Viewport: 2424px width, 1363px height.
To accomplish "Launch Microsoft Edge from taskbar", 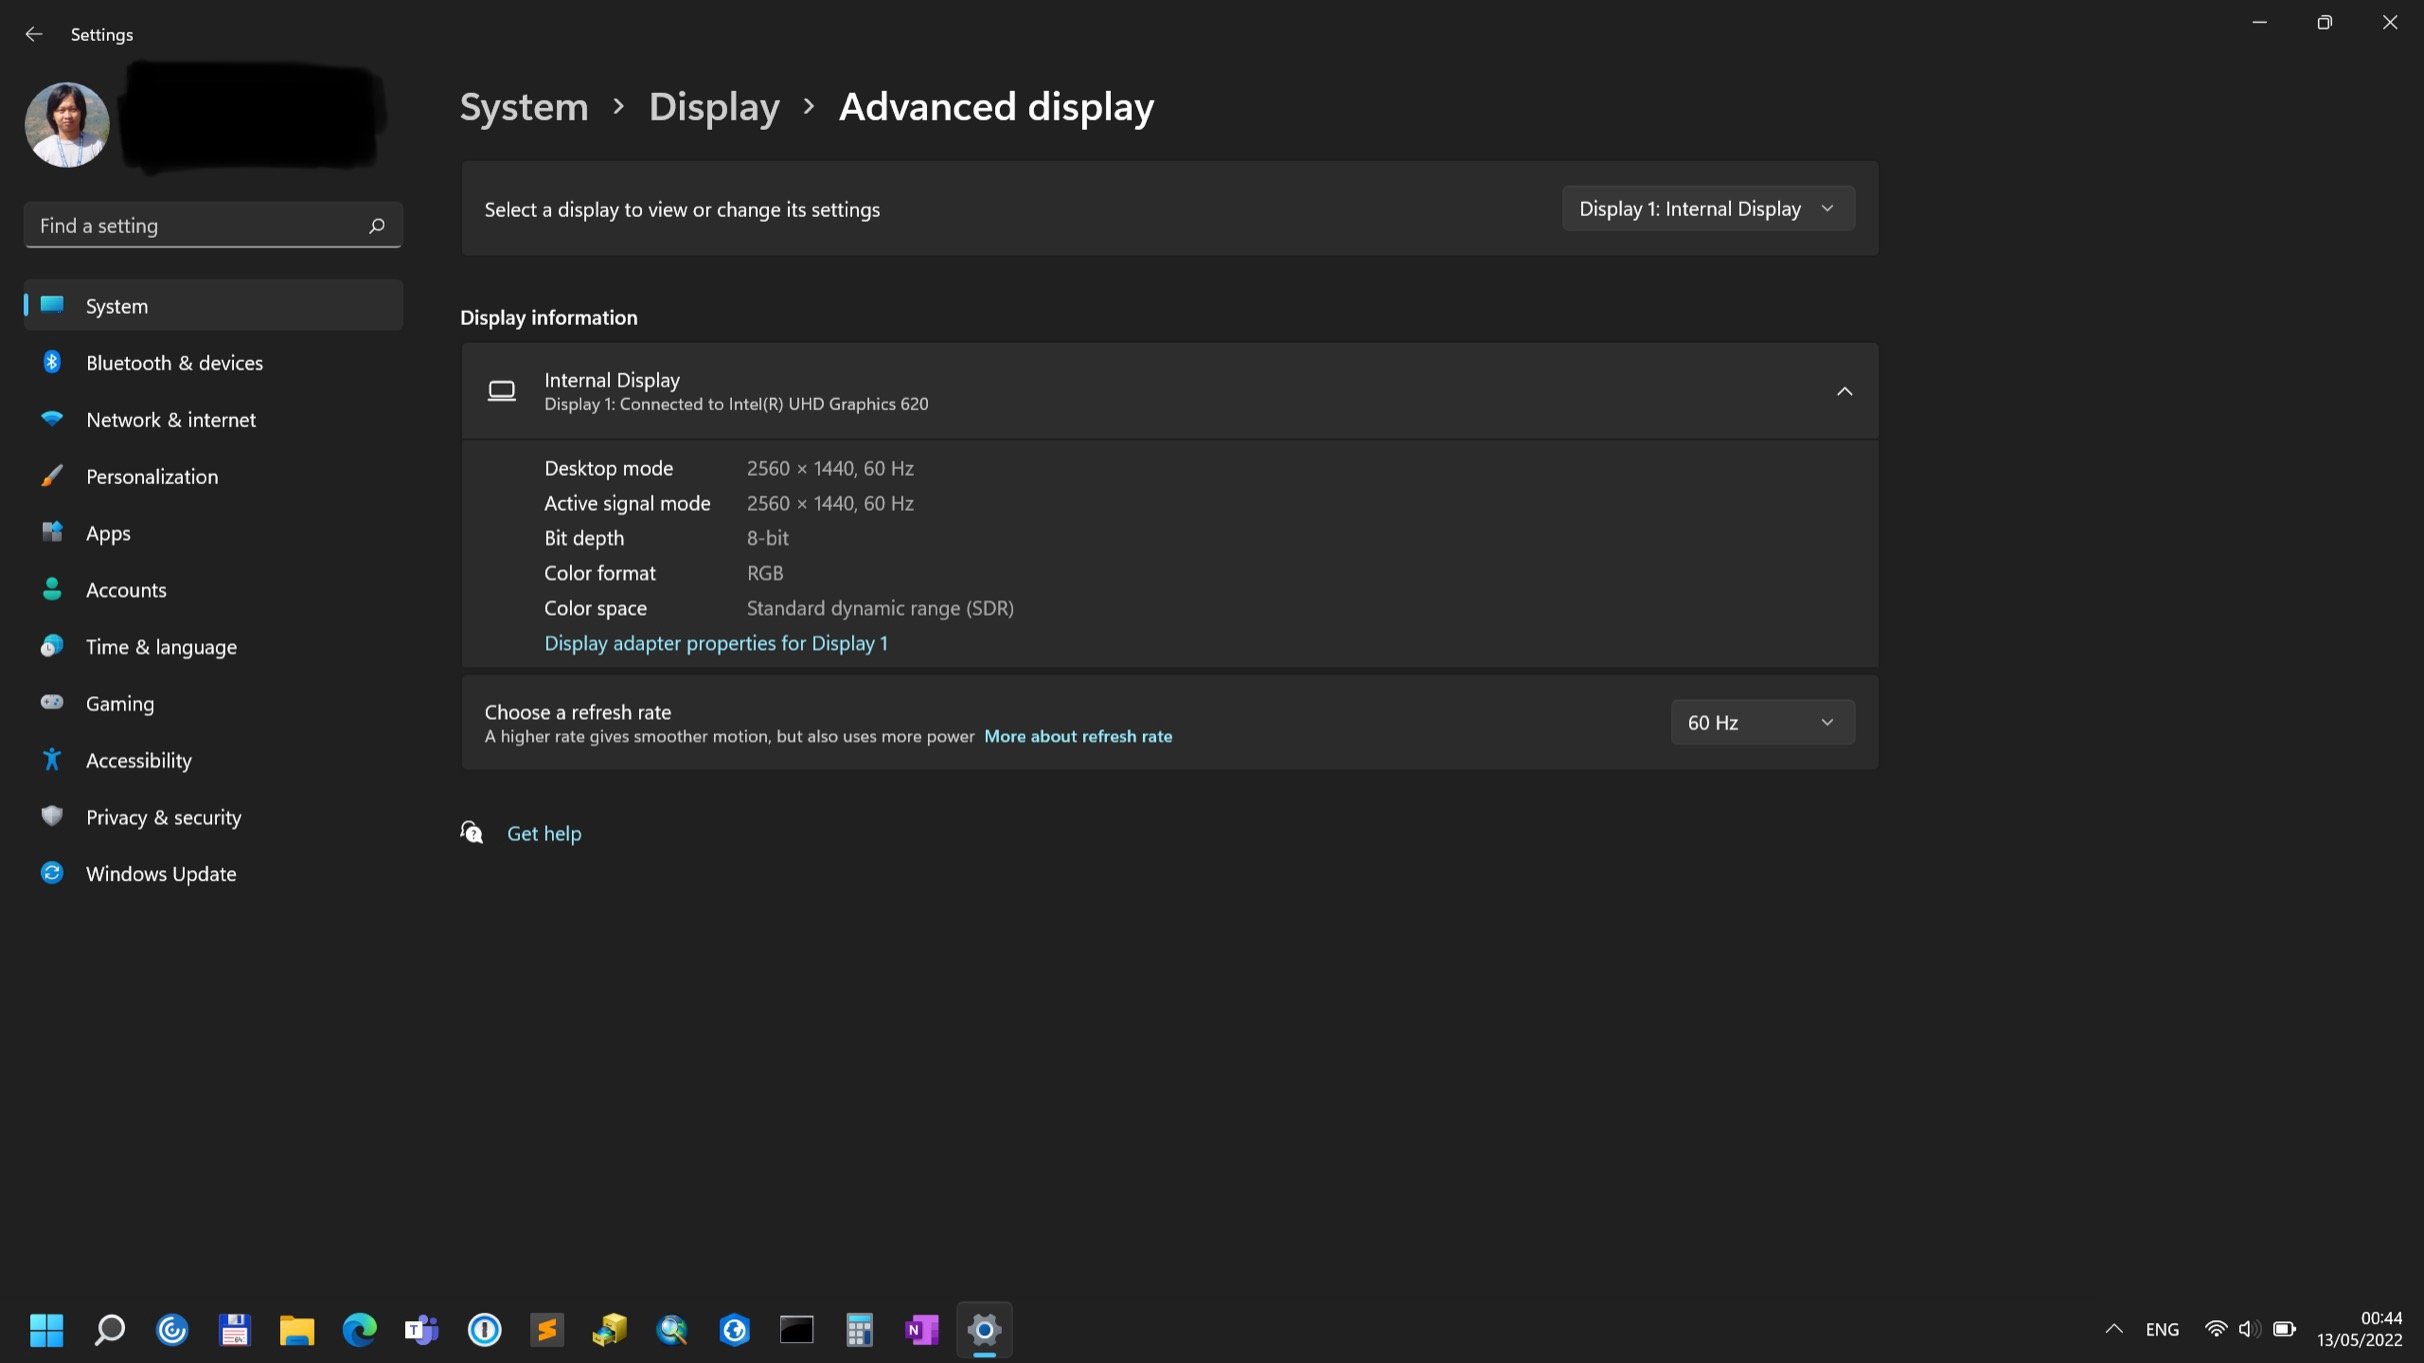I will [359, 1329].
